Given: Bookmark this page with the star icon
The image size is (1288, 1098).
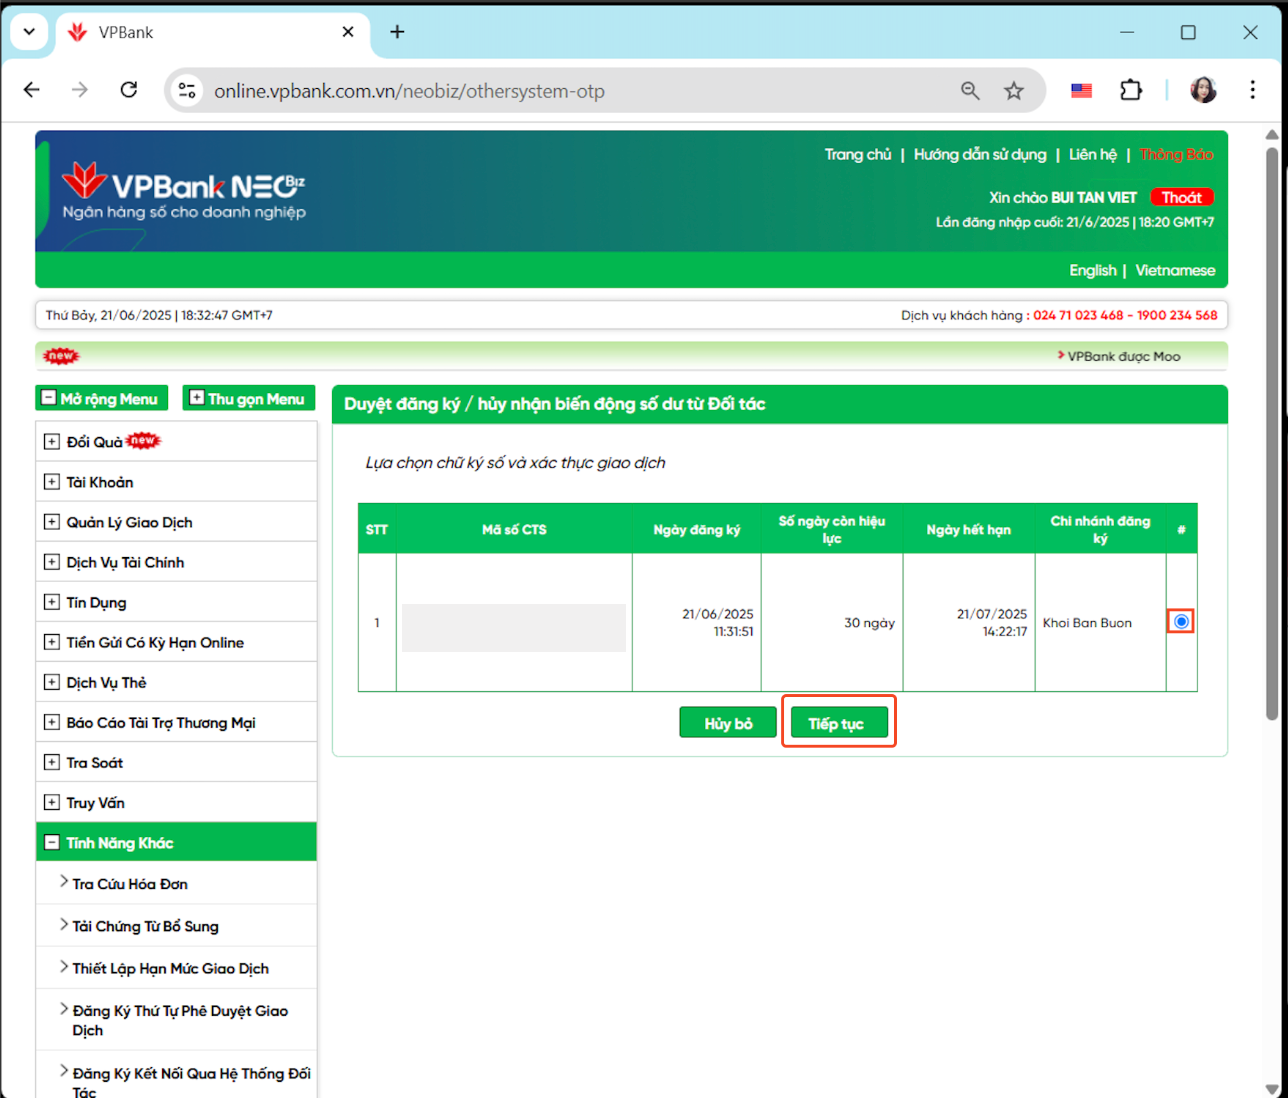Looking at the screenshot, I should pyautogui.click(x=1014, y=91).
